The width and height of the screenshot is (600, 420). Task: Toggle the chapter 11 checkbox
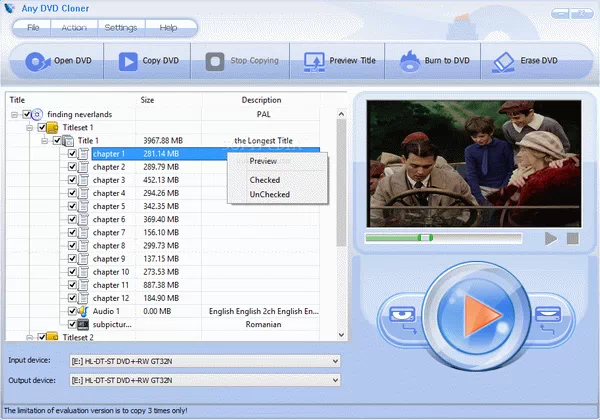(x=72, y=285)
